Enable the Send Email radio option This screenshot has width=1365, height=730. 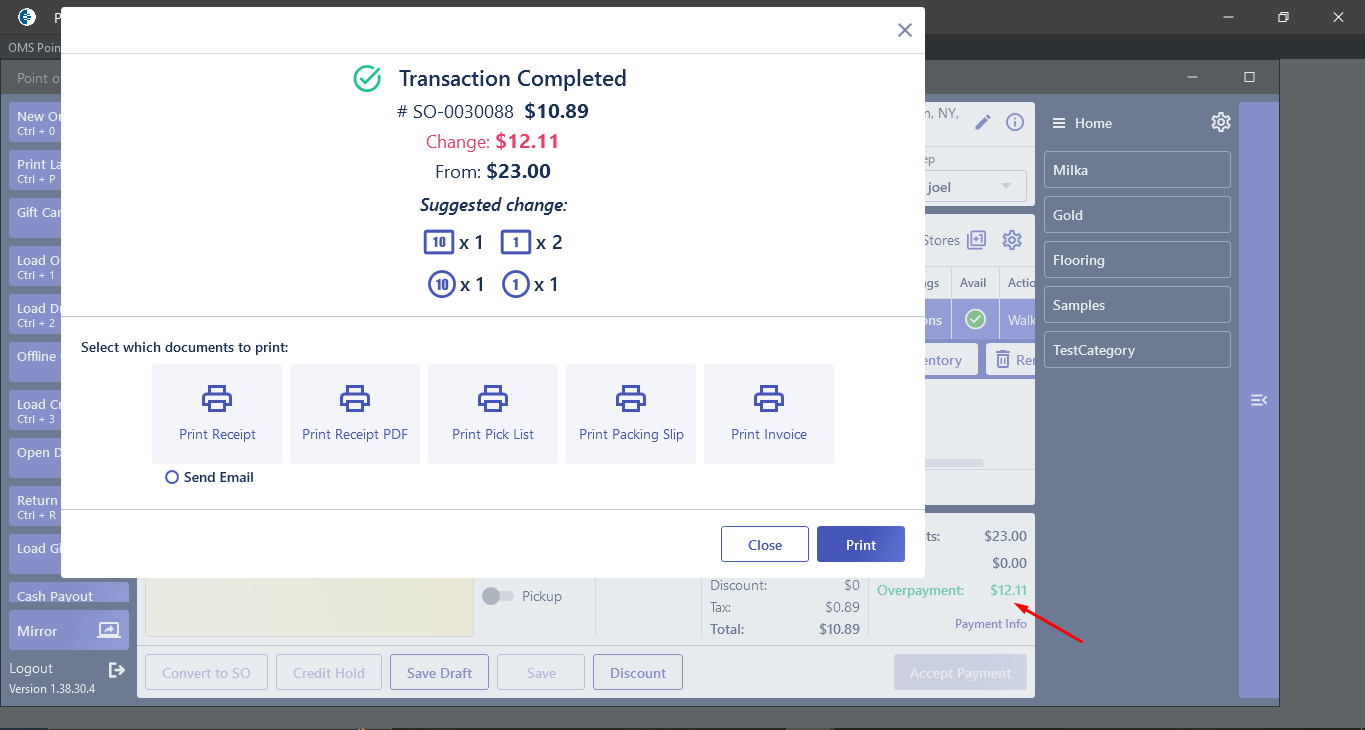pyautogui.click(x=172, y=478)
